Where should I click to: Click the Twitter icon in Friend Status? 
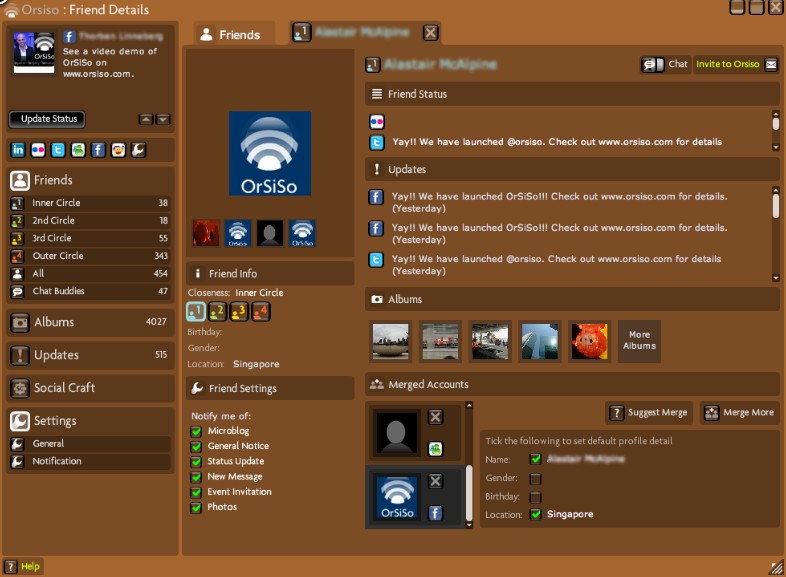[377, 143]
